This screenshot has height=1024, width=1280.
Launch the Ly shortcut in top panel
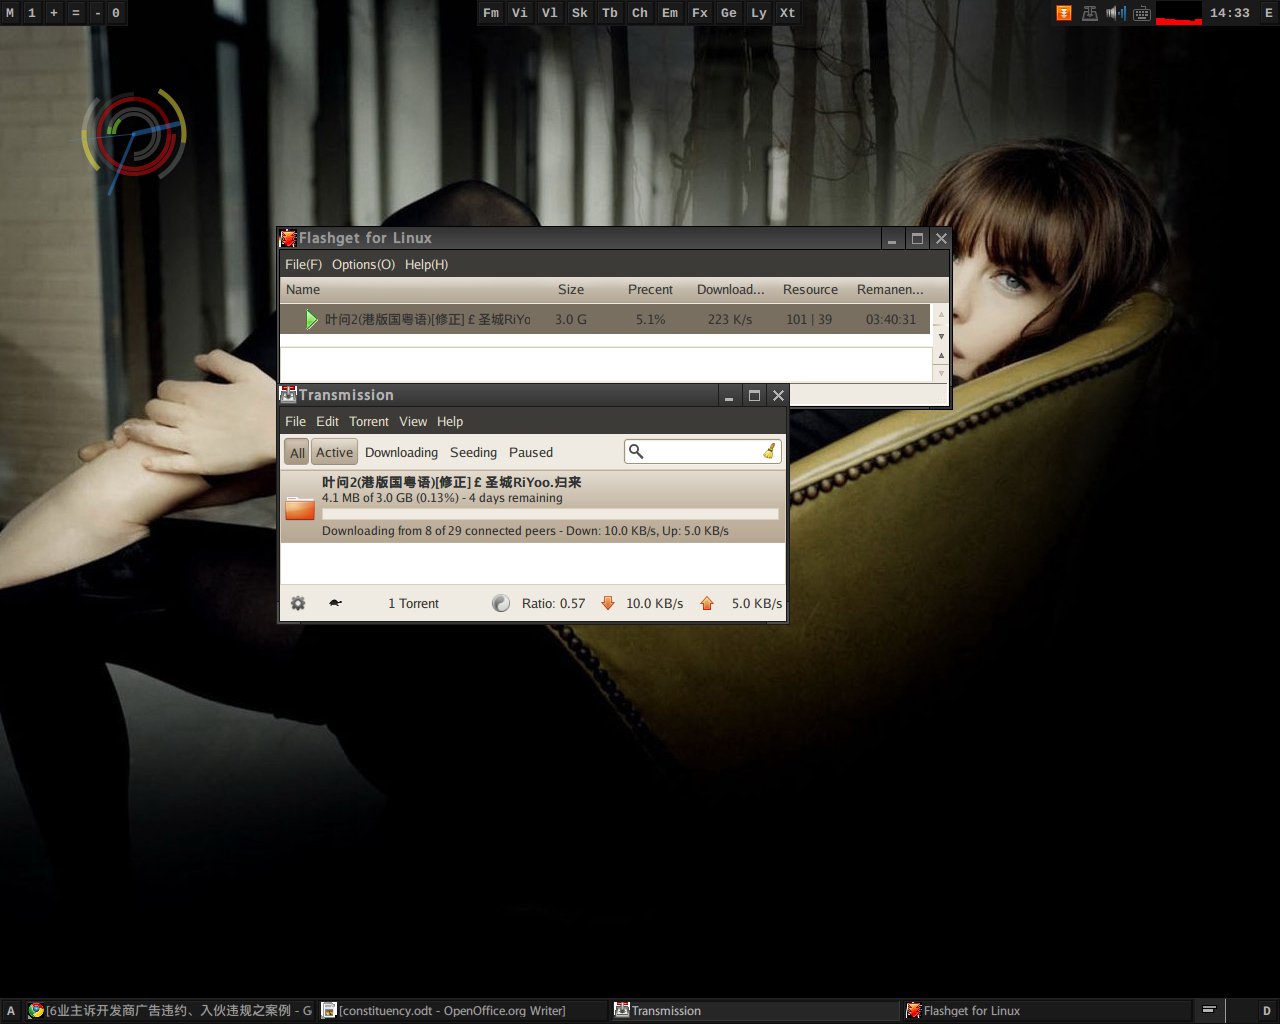tap(758, 13)
